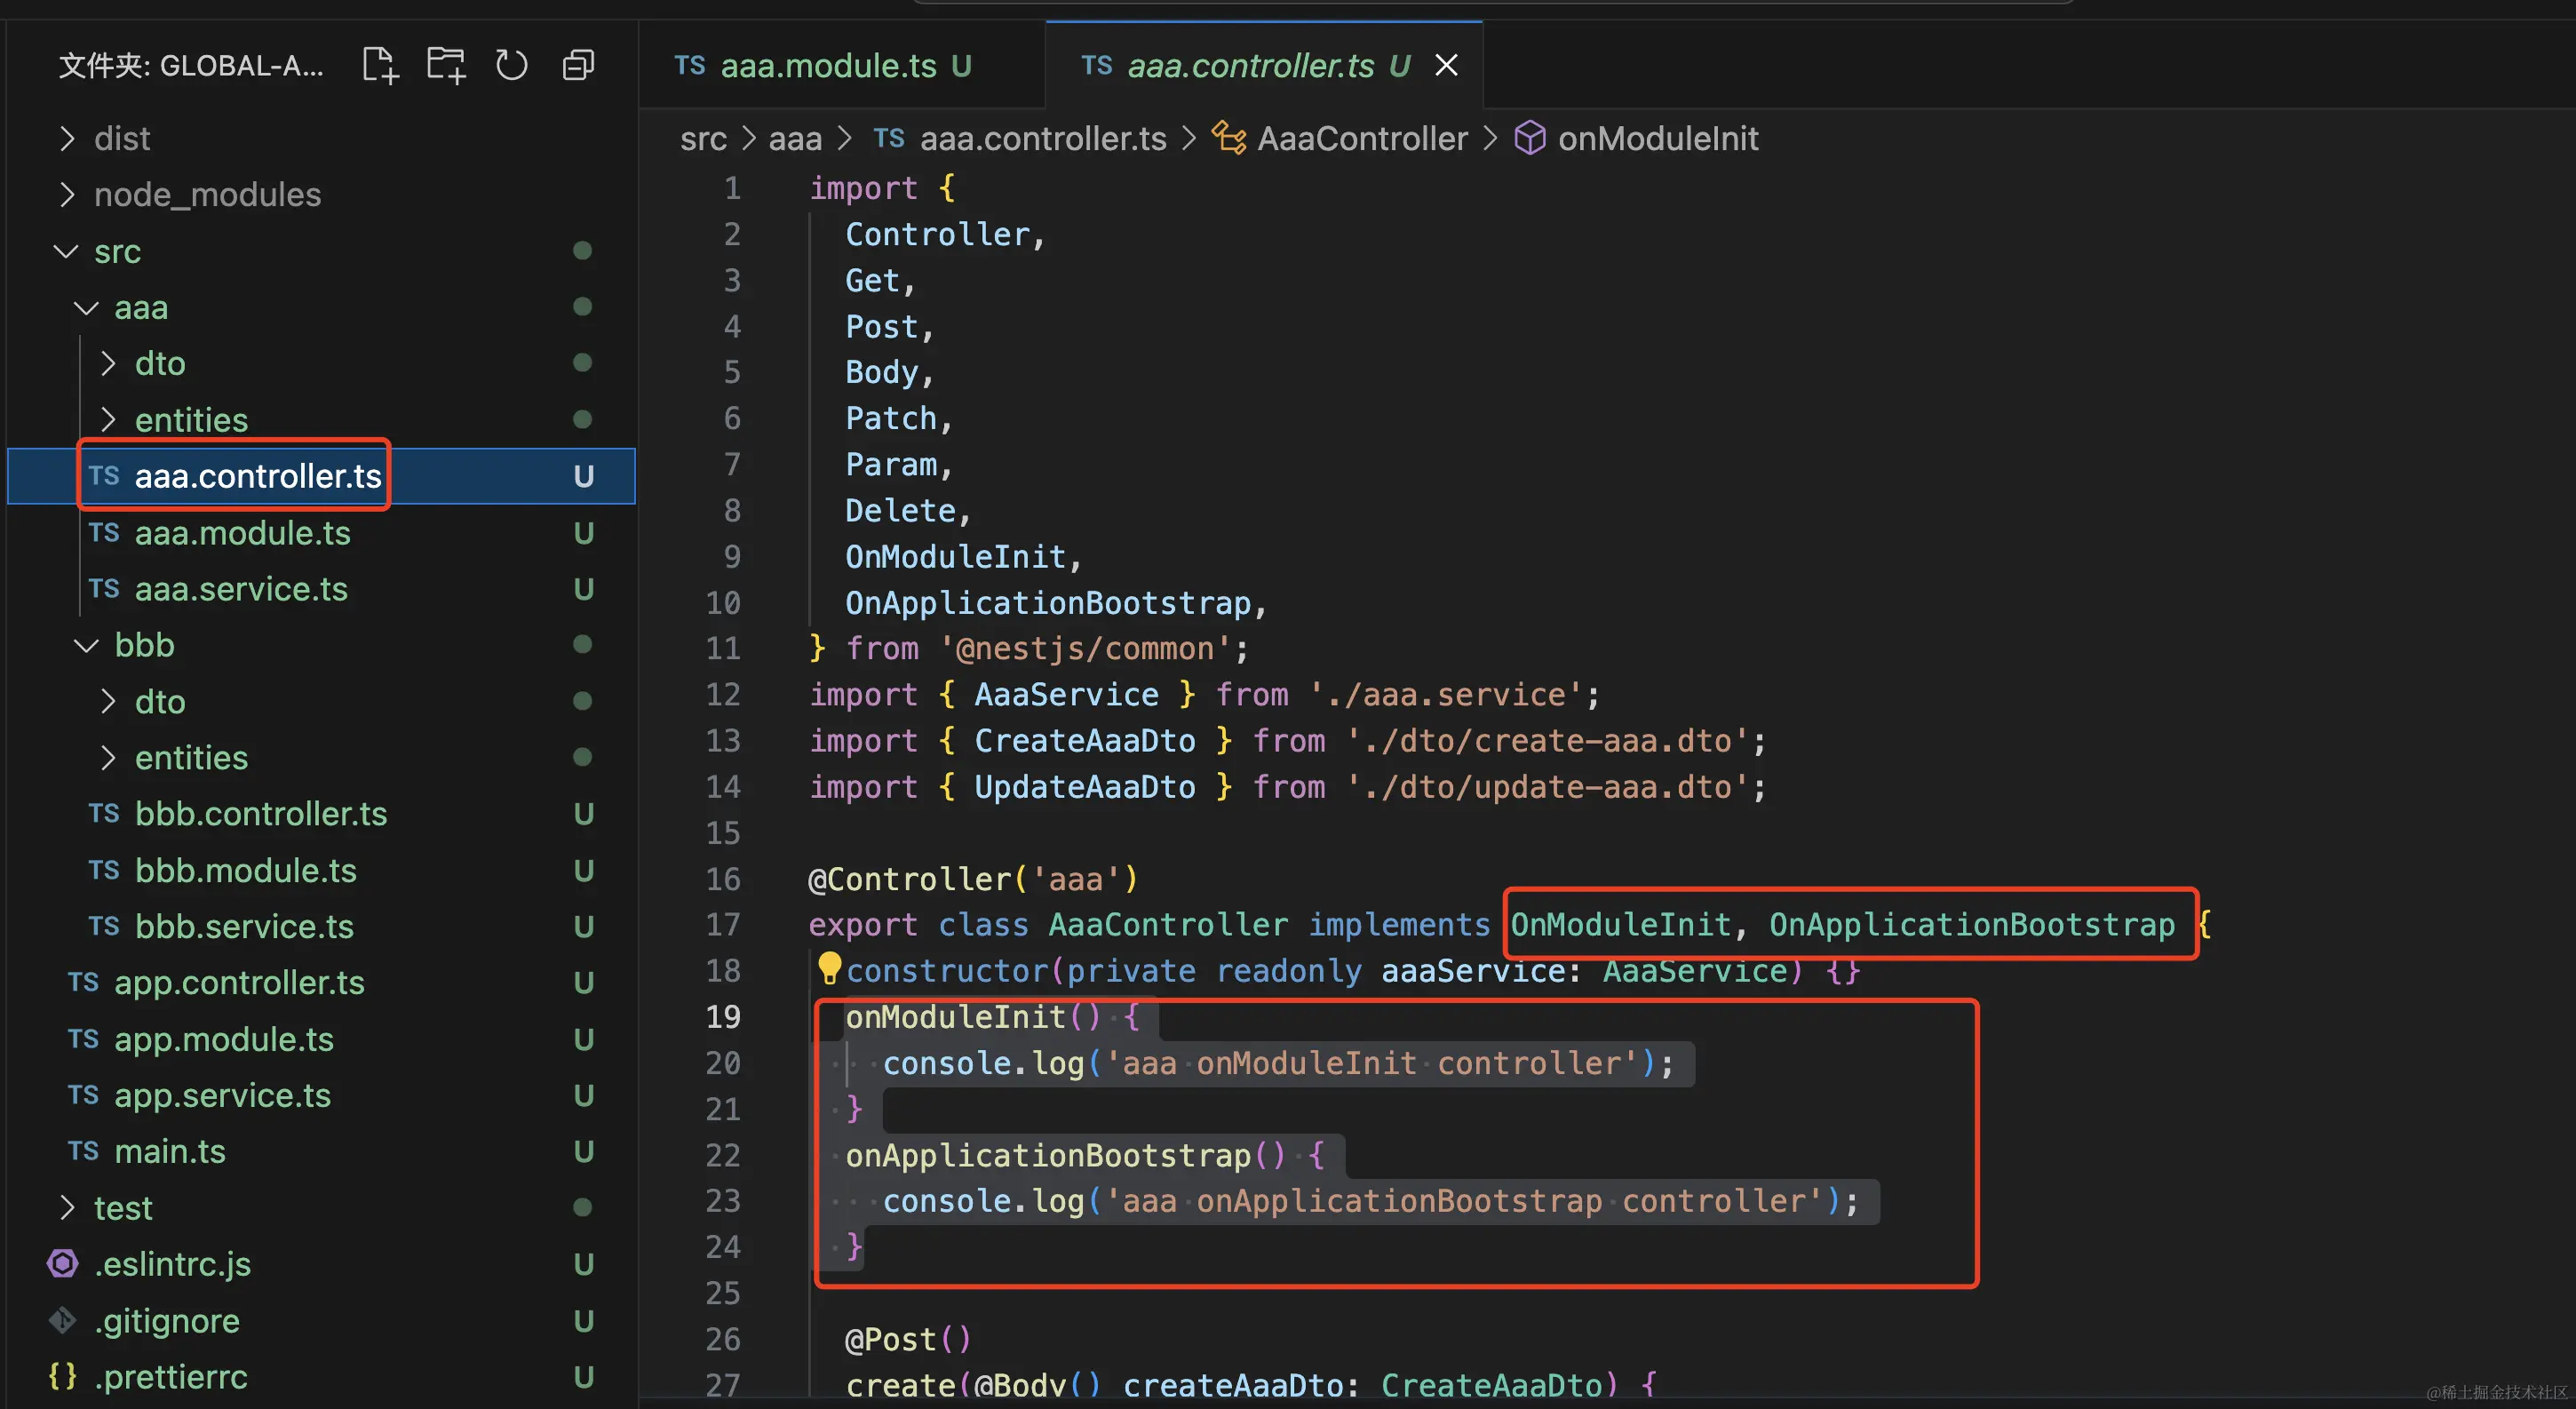Click the AaaController class icon in breadcrumb
The width and height of the screenshot is (2576, 1409).
pos(1229,138)
